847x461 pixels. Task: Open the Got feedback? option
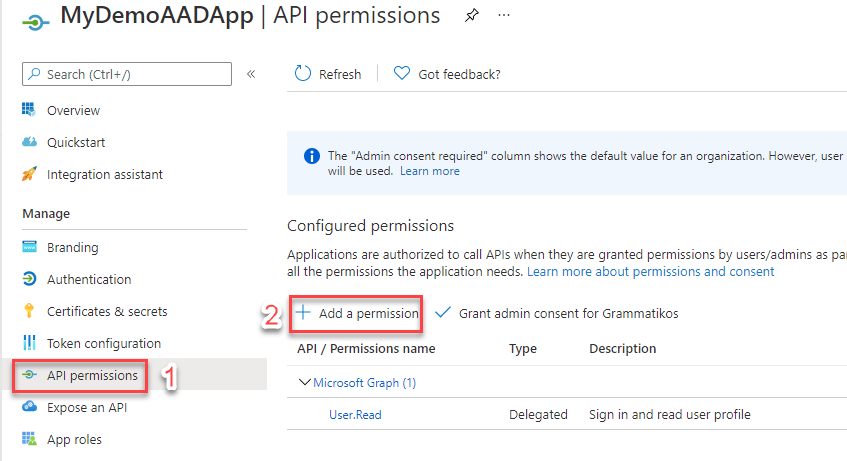click(459, 74)
